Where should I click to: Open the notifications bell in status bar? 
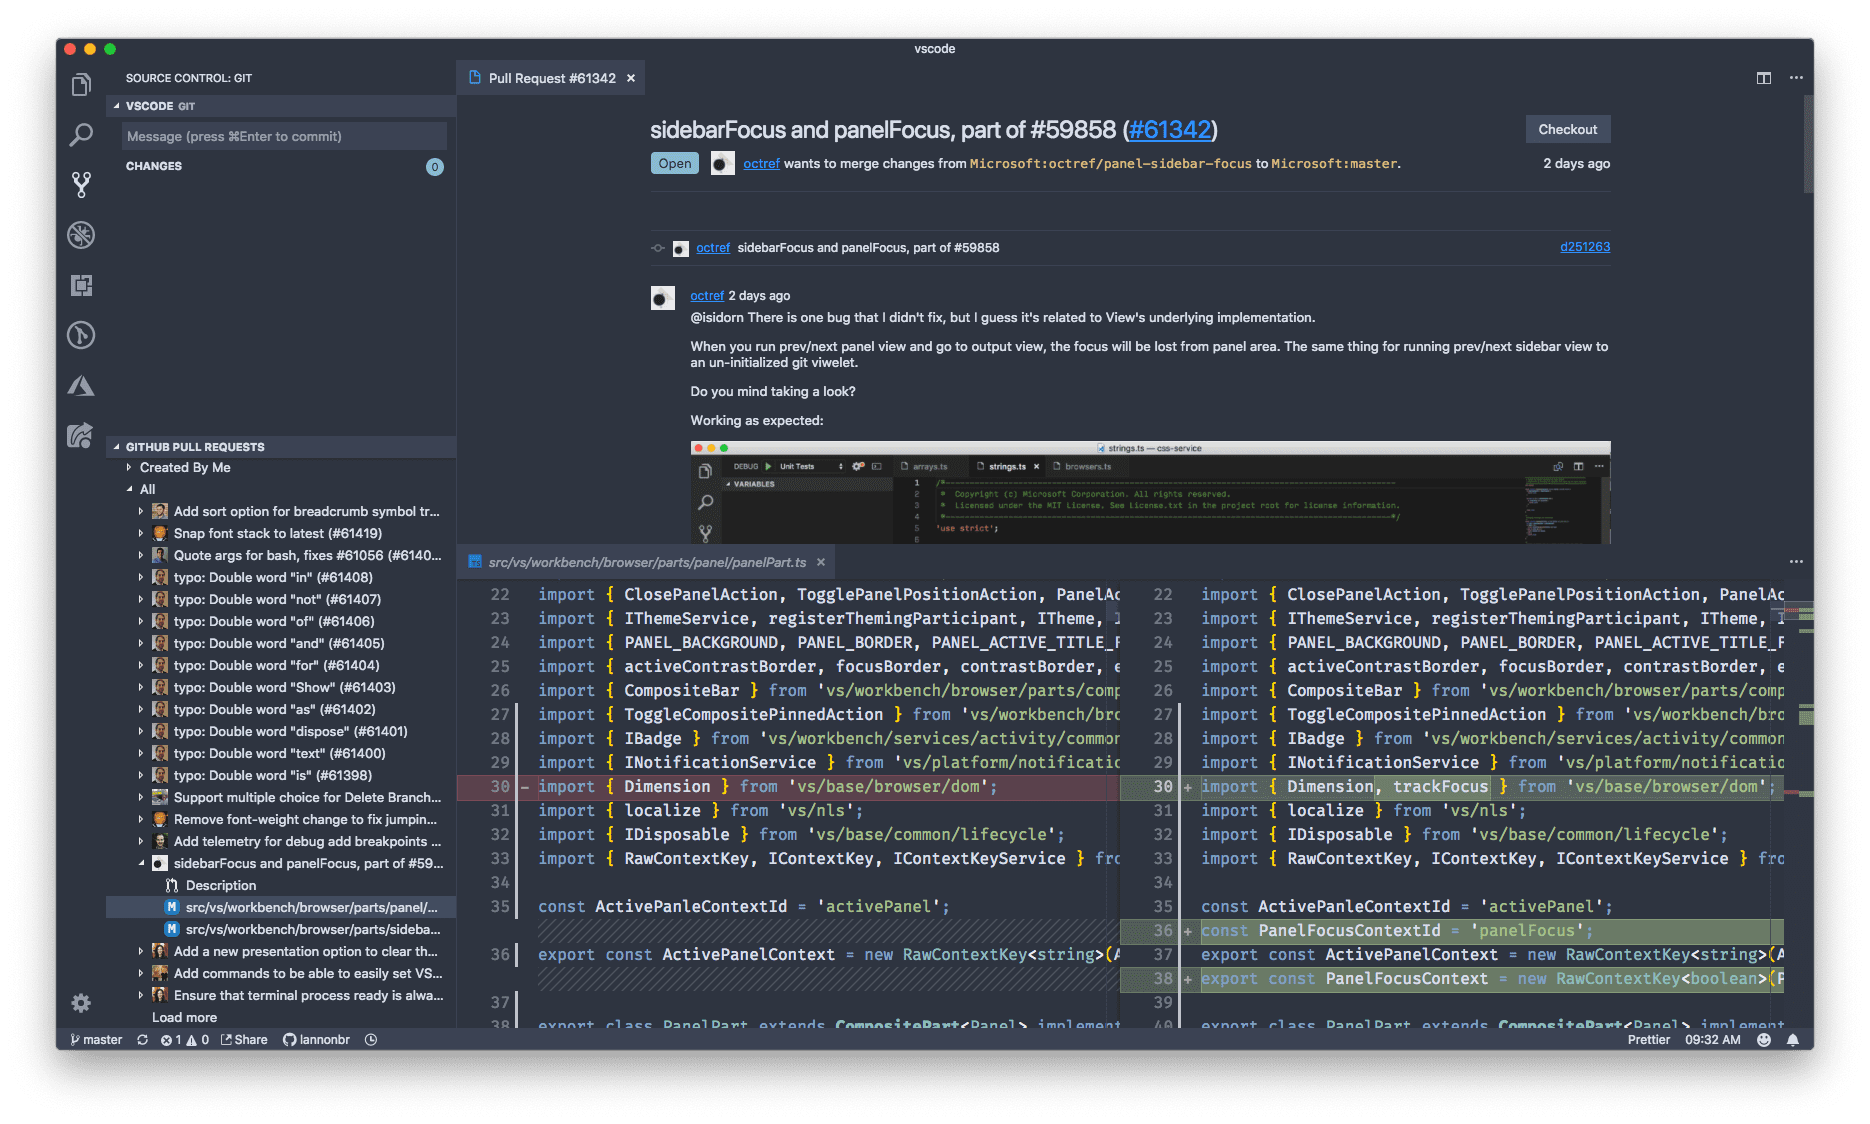1793,1040
